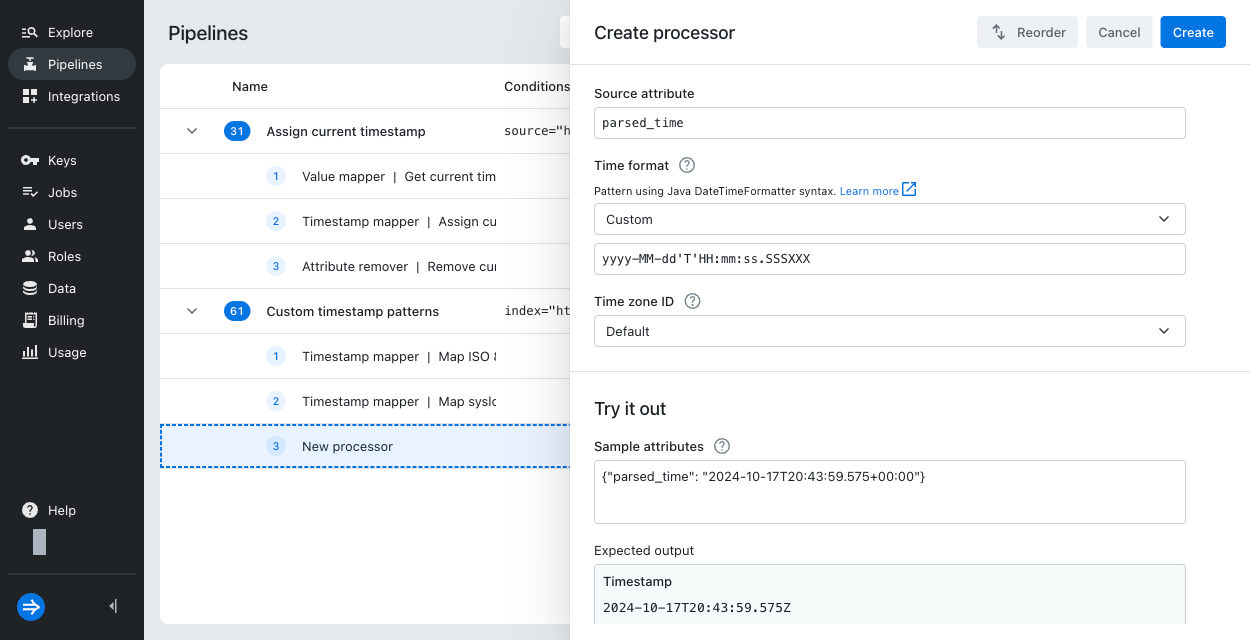Click the Sample attributes help icon
The image size is (1250, 640).
click(x=721, y=446)
